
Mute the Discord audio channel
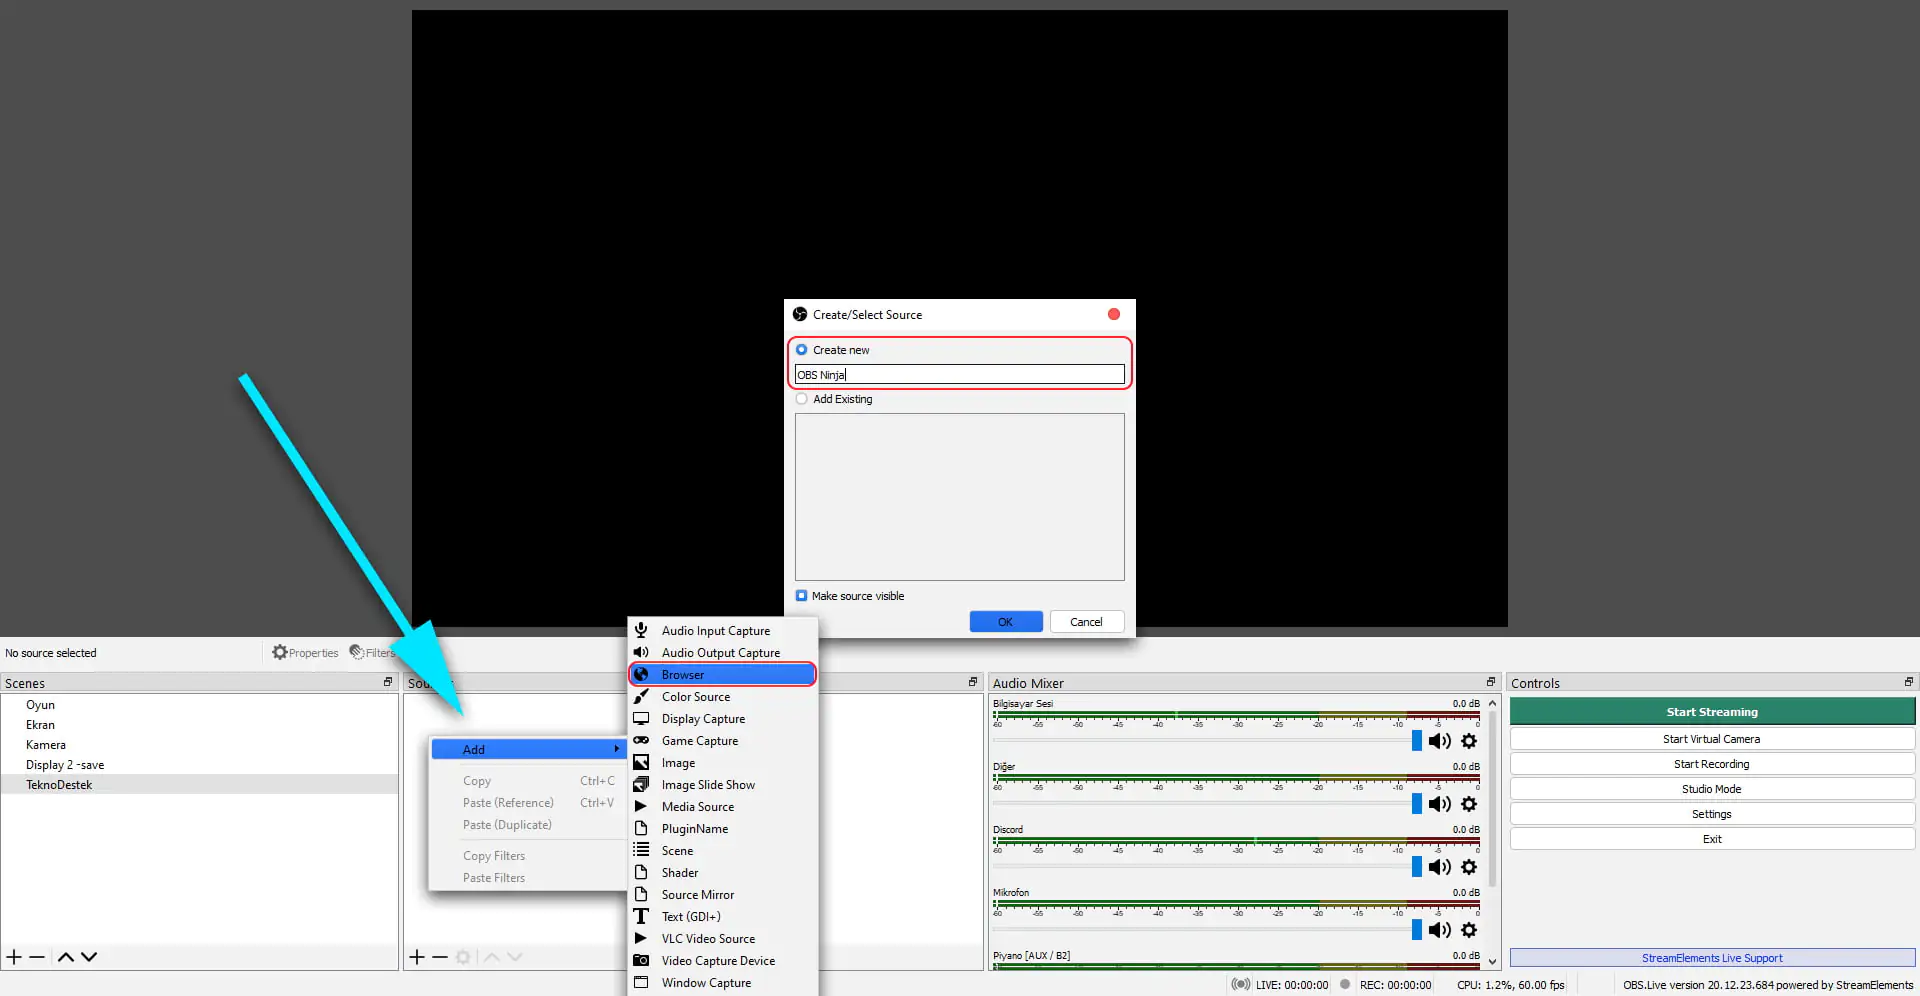coord(1440,867)
